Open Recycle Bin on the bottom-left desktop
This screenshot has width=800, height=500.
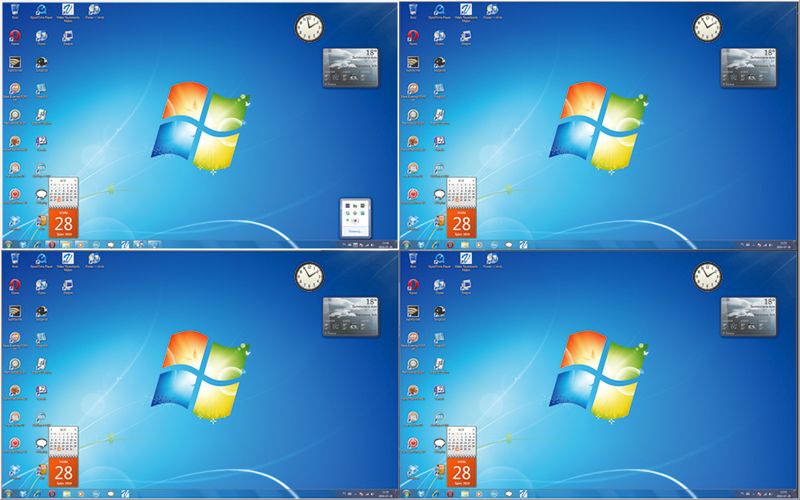point(15,259)
